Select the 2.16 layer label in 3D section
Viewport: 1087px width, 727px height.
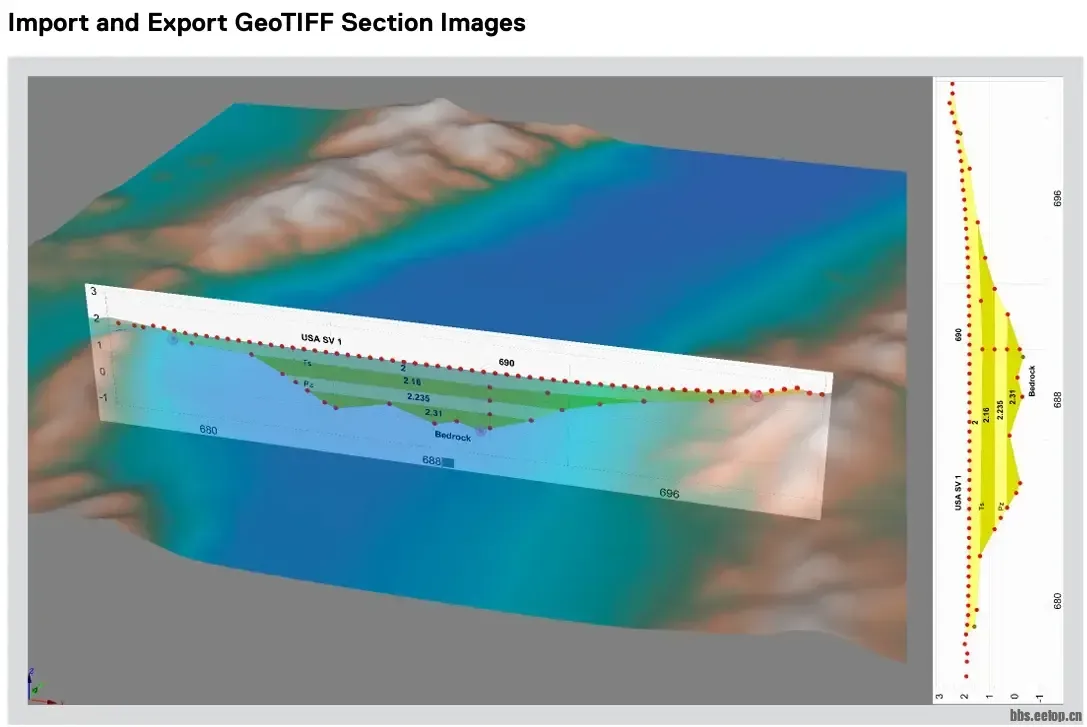pyautogui.click(x=412, y=382)
